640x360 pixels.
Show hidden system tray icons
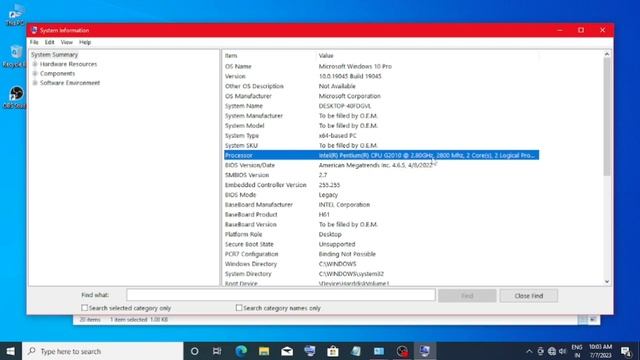click(529, 351)
